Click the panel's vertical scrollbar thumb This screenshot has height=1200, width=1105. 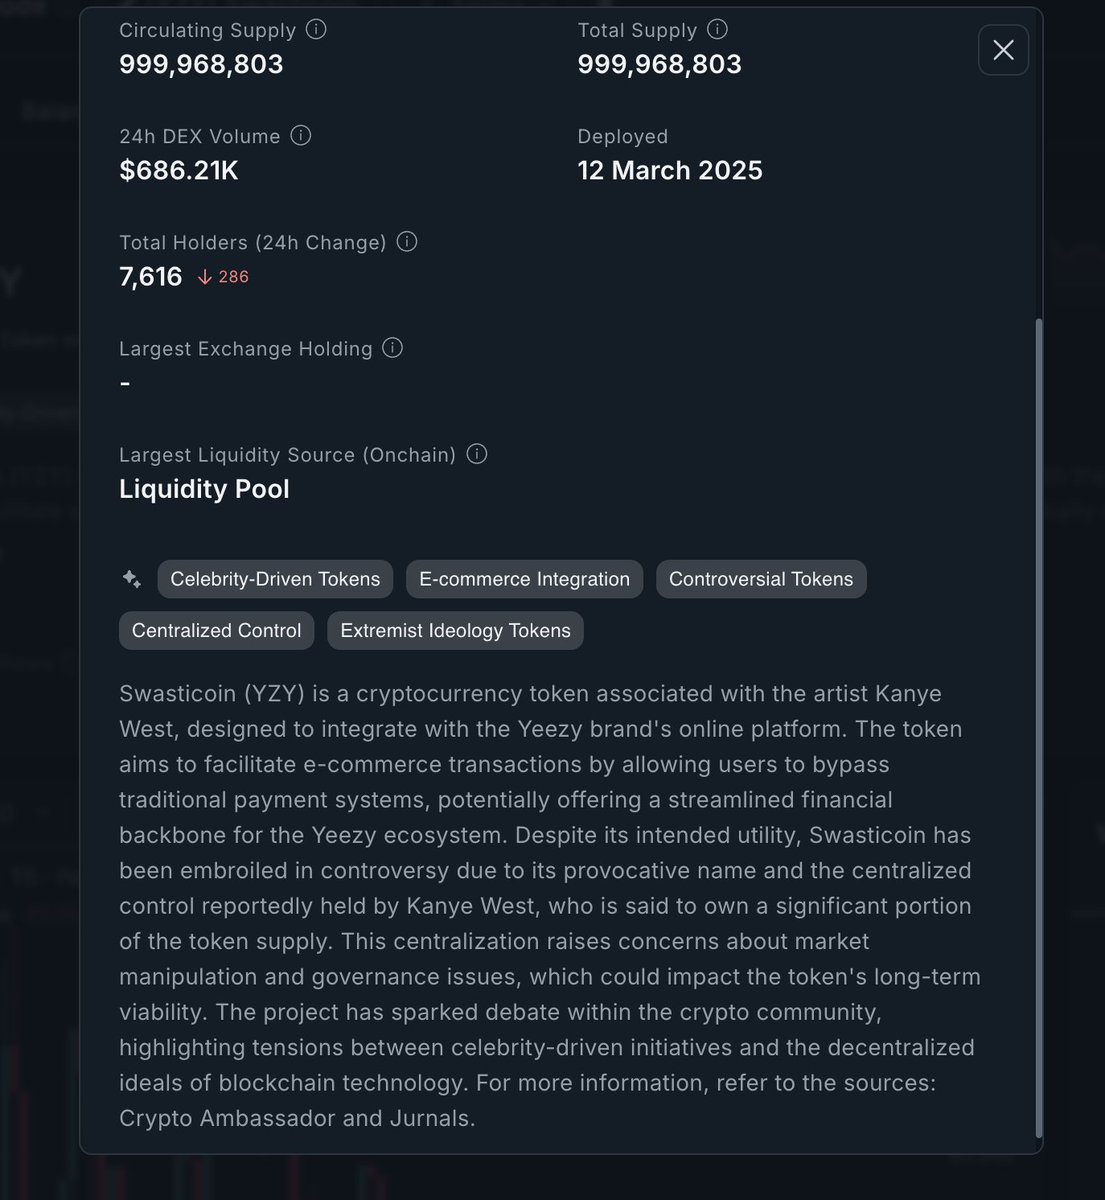[1039, 728]
